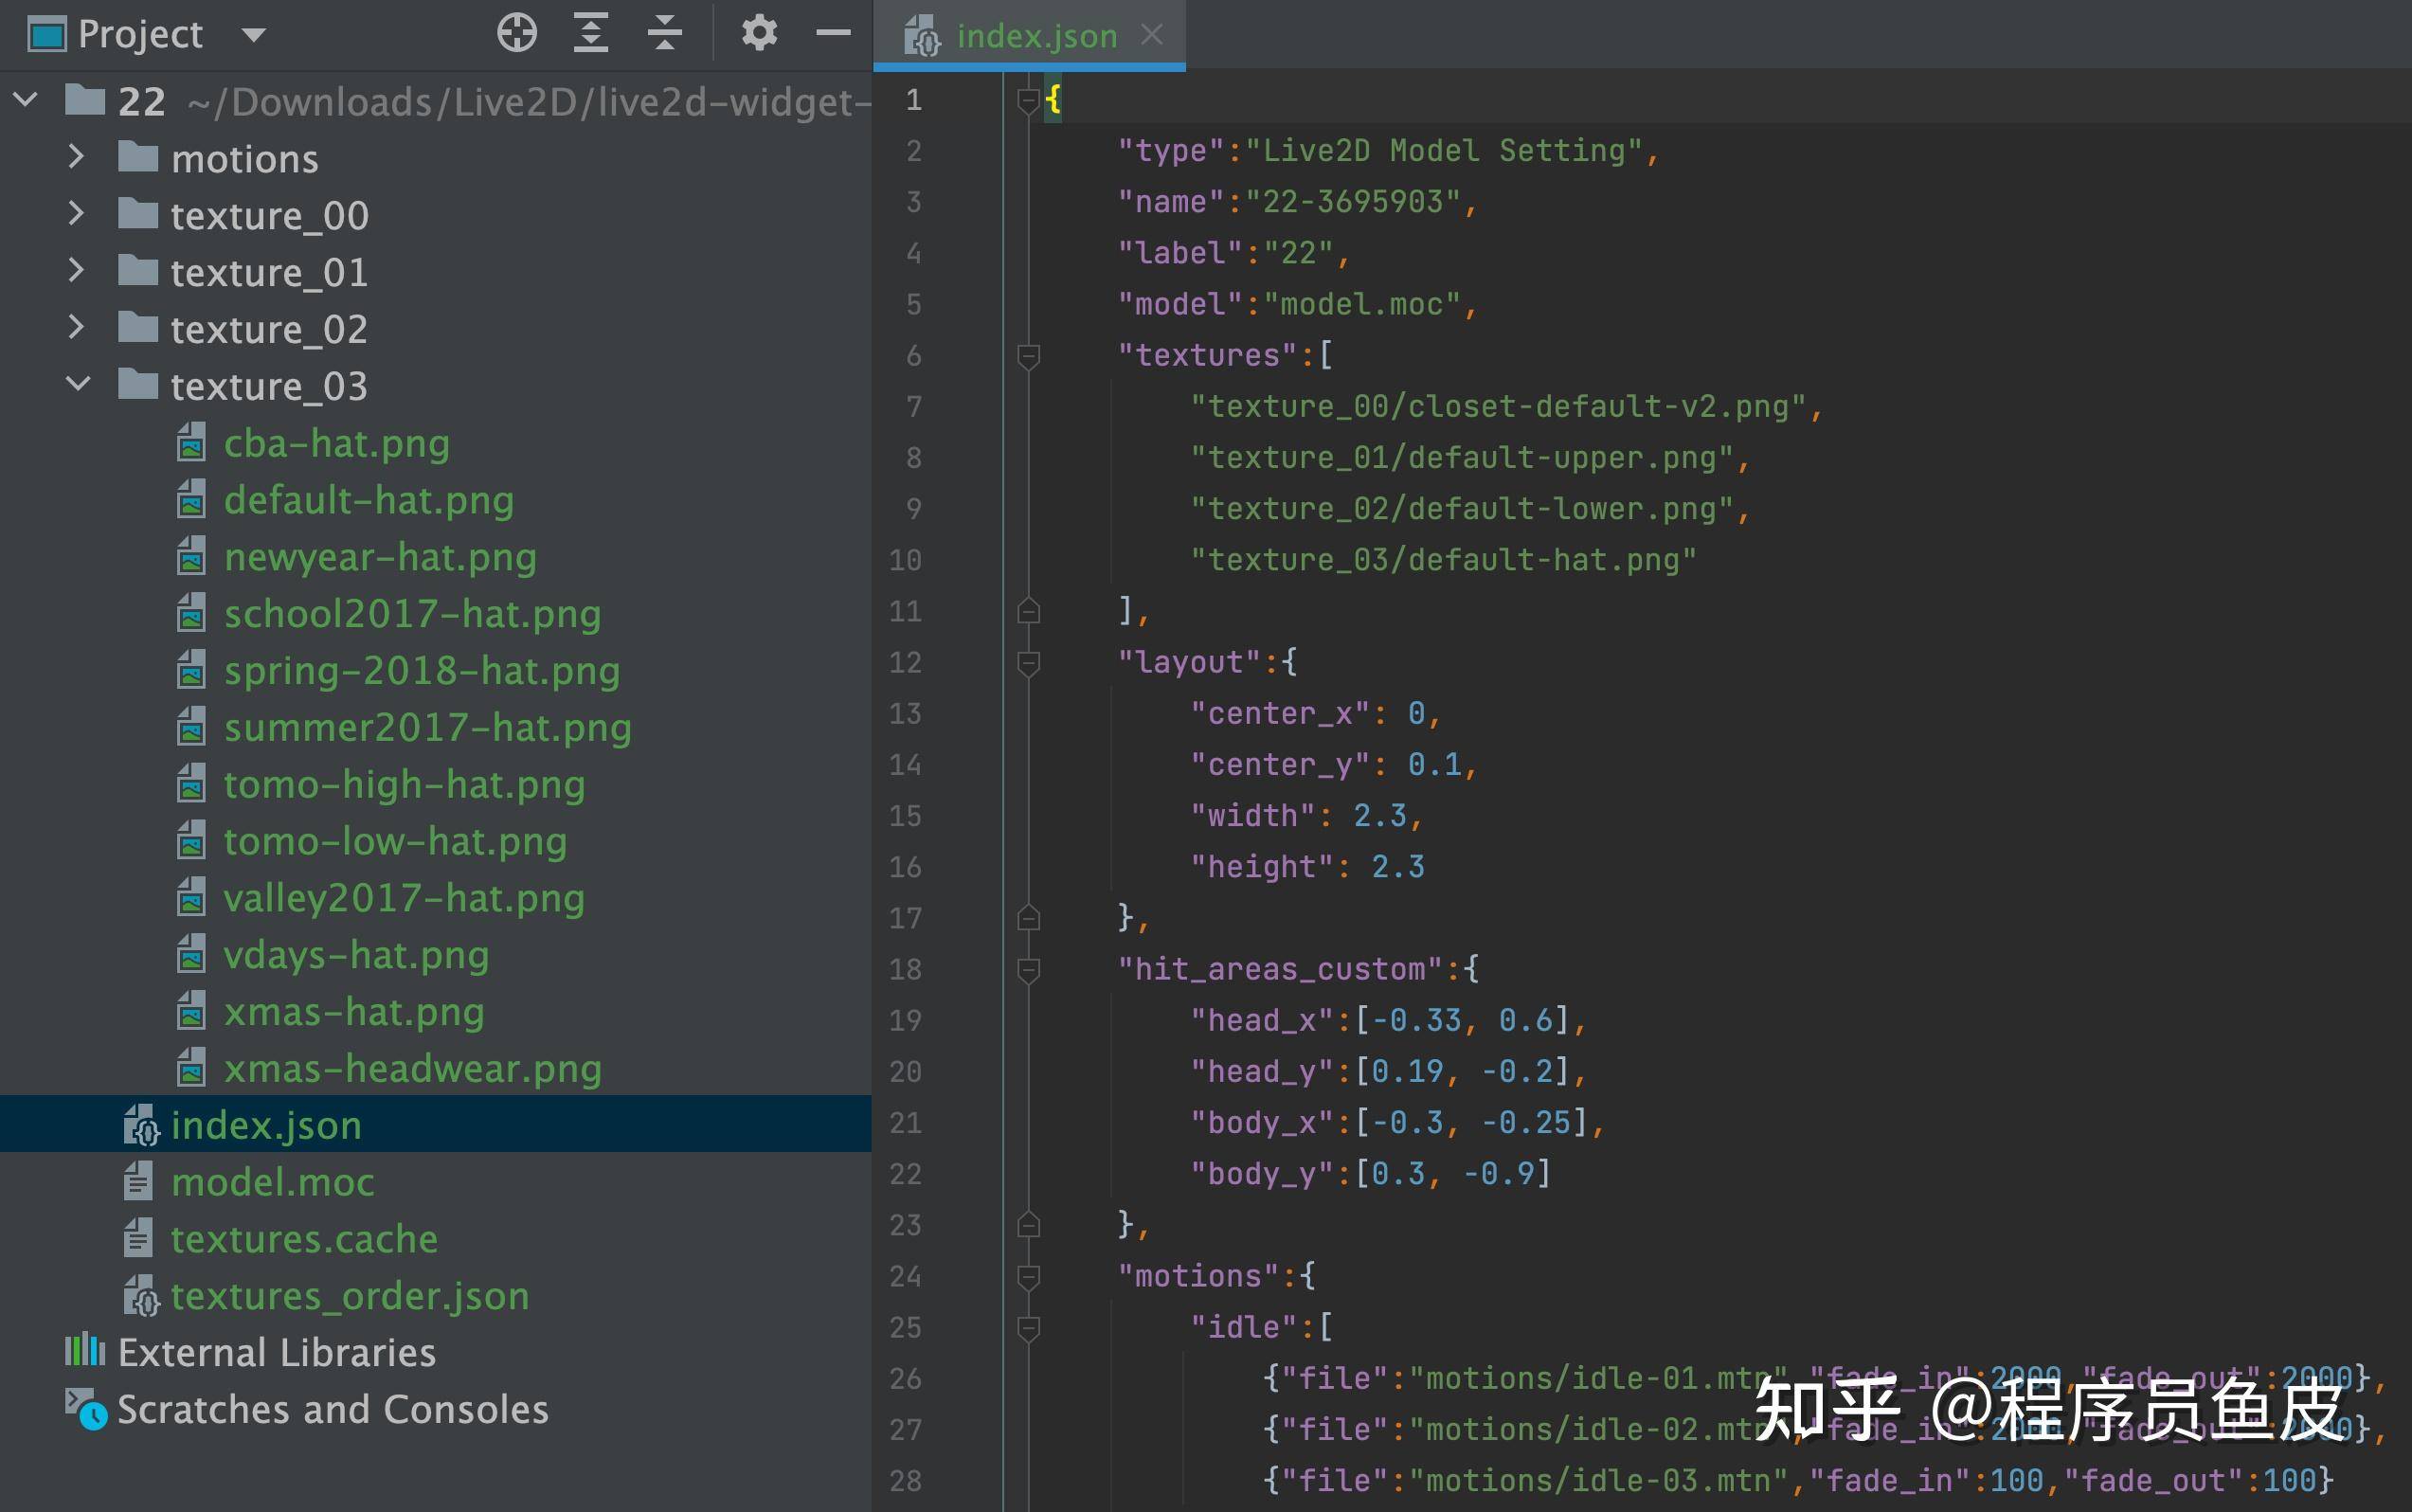2412x1512 pixels.
Task: Fold the layout object at line 12
Action: 1028,663
